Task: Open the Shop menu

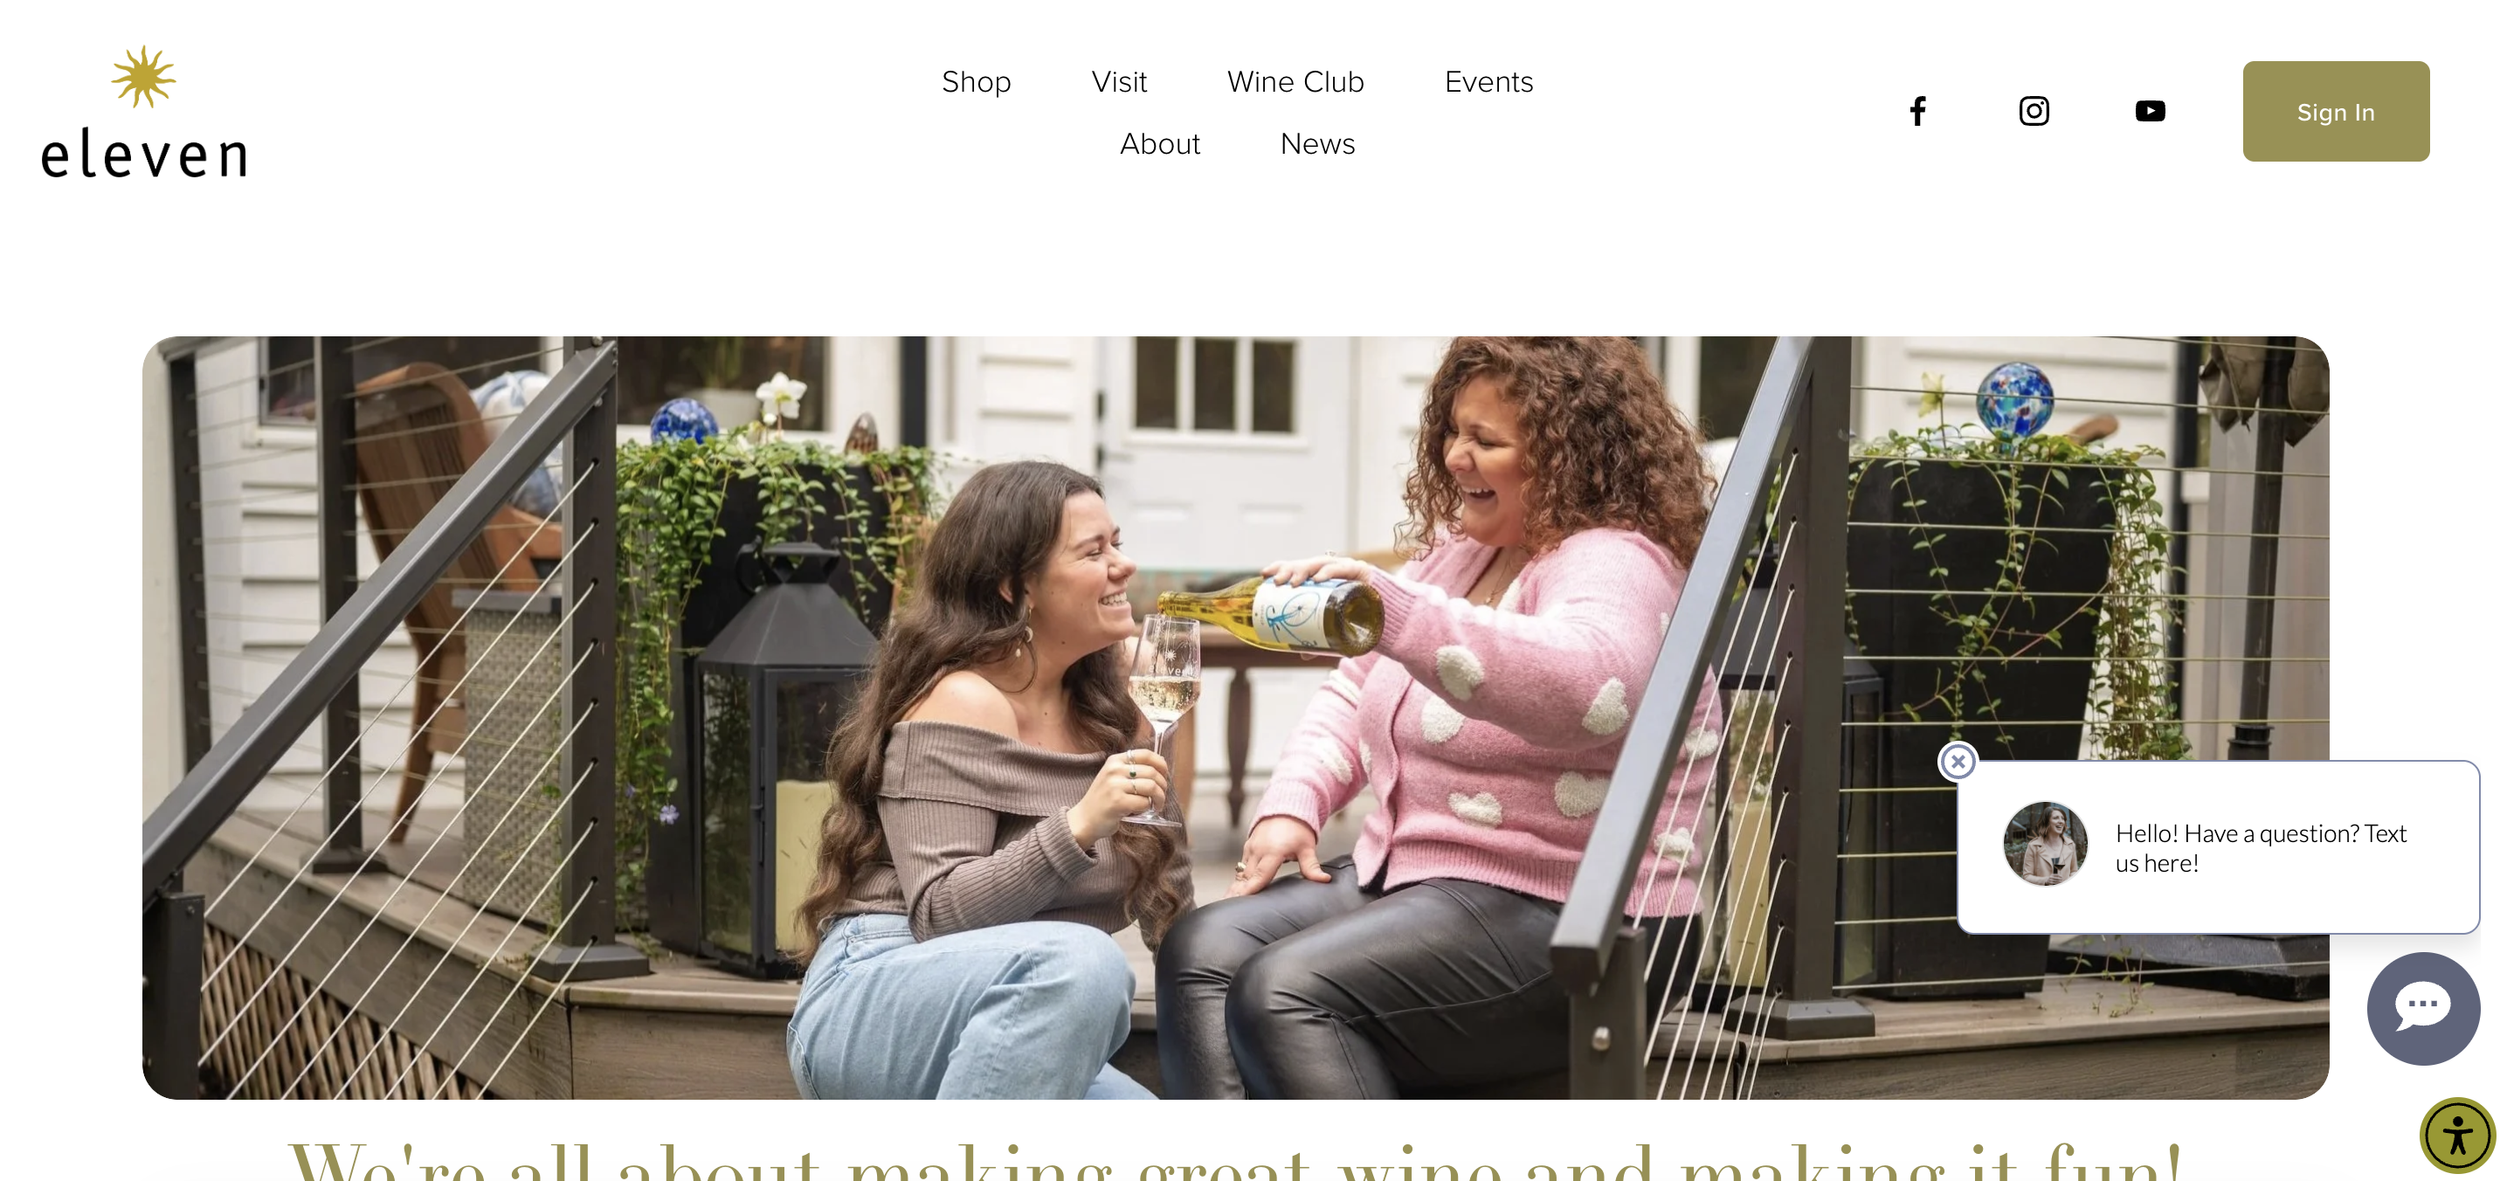Action: pyautogui.click(x=976, y=82)
